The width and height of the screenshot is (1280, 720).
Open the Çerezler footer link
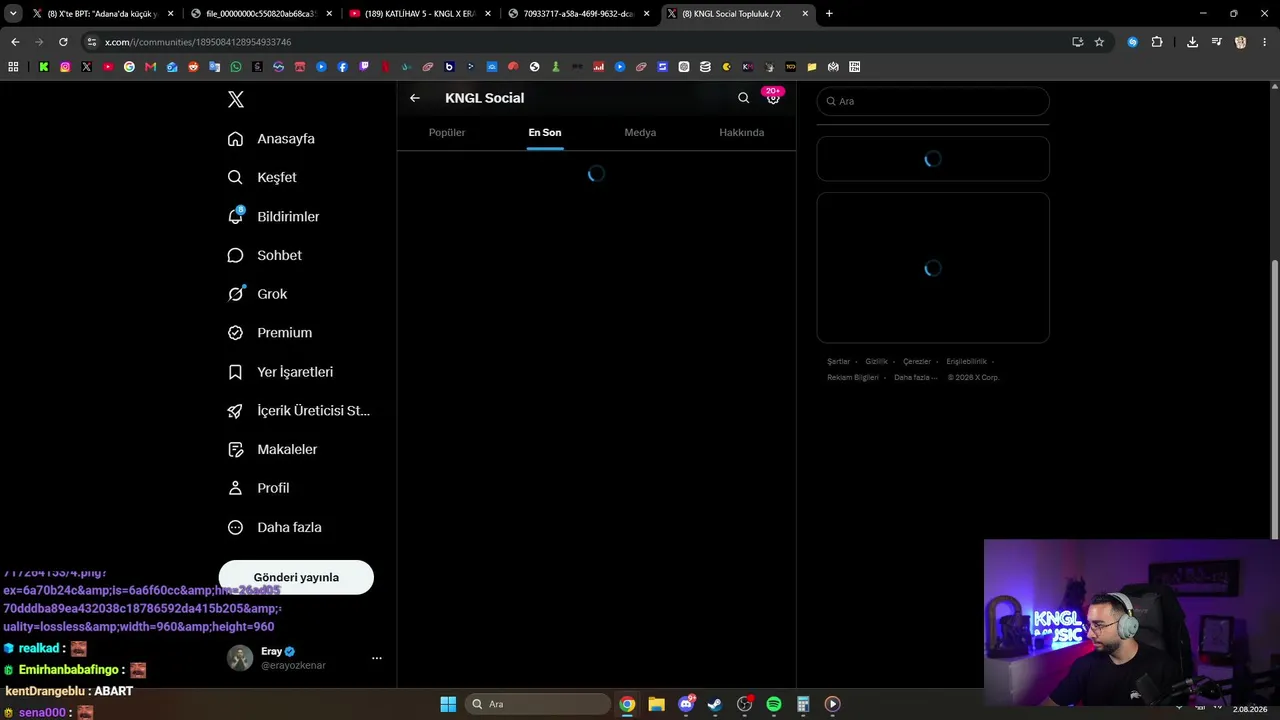click(x=917, y=362)
